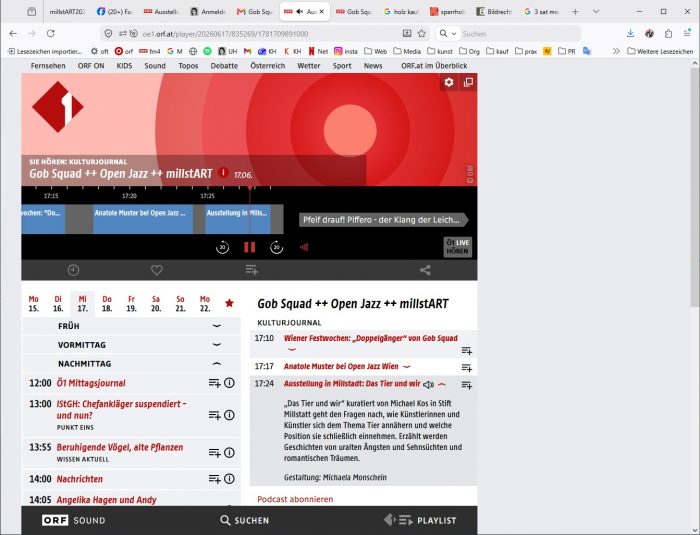
Task: Click SUCHEN in the bottom bar
Action: click(x=245, y=520)
